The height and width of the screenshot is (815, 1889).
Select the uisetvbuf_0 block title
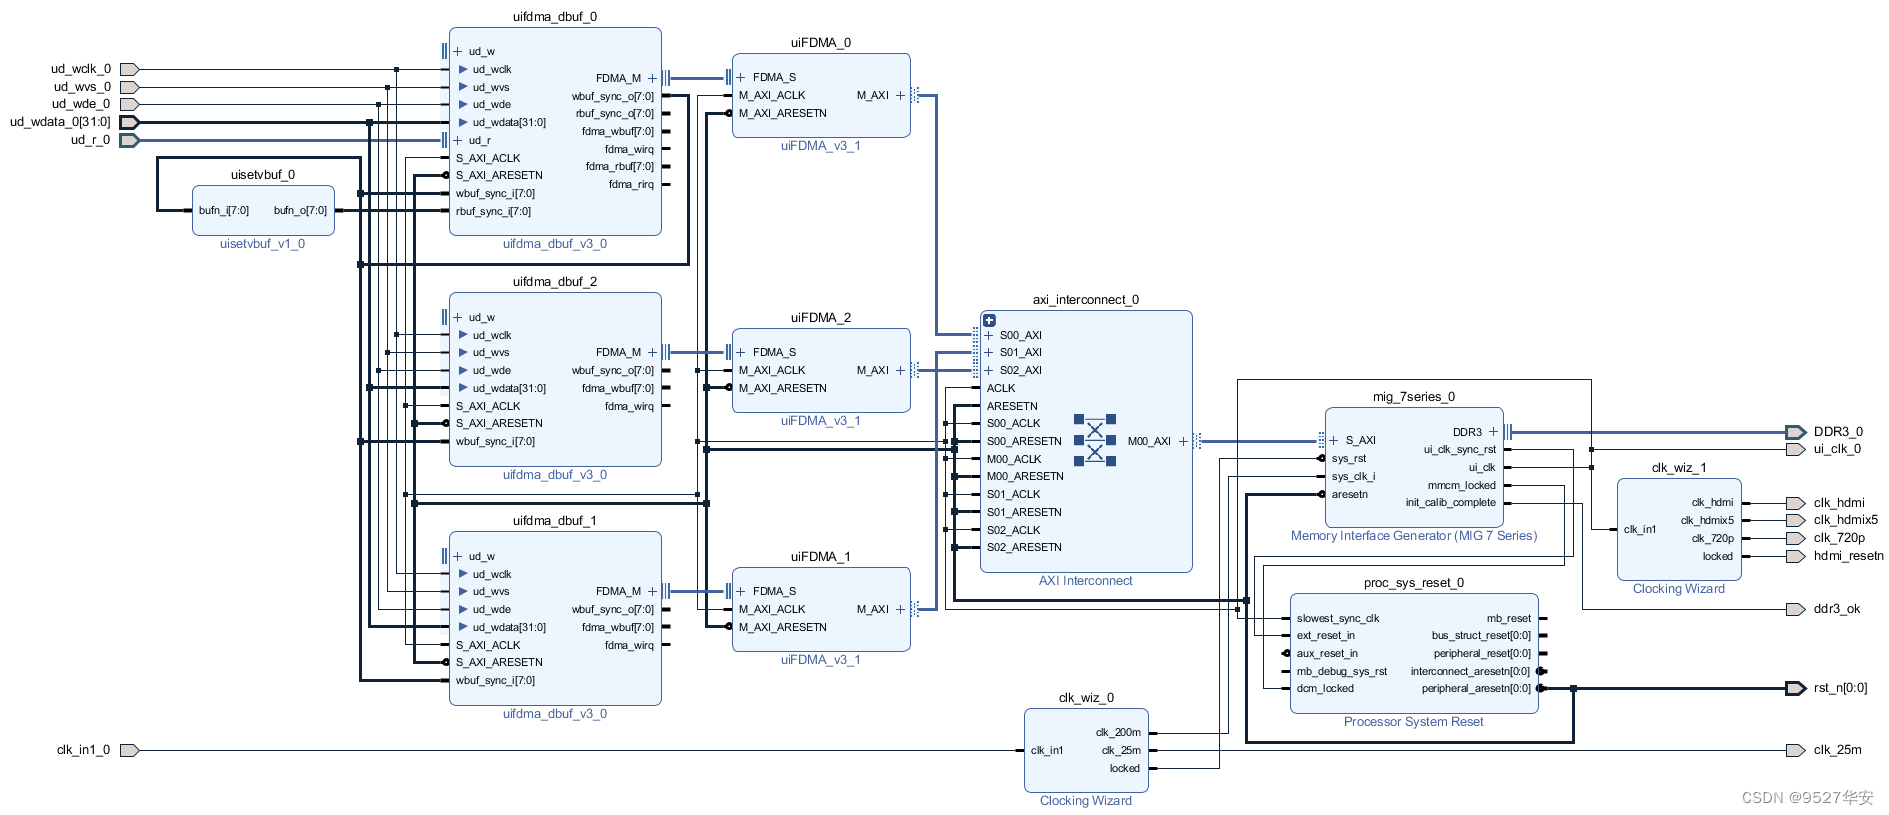(x=262, y=175)
